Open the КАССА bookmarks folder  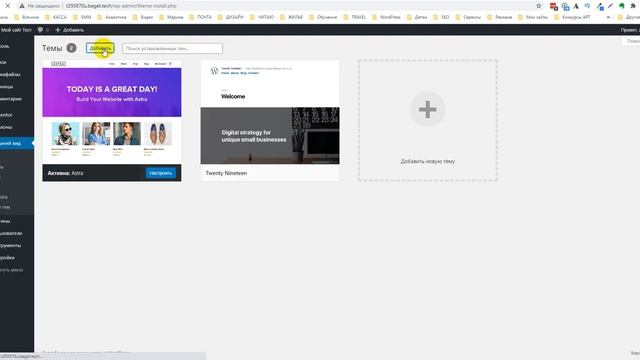[x=56, y=17]
